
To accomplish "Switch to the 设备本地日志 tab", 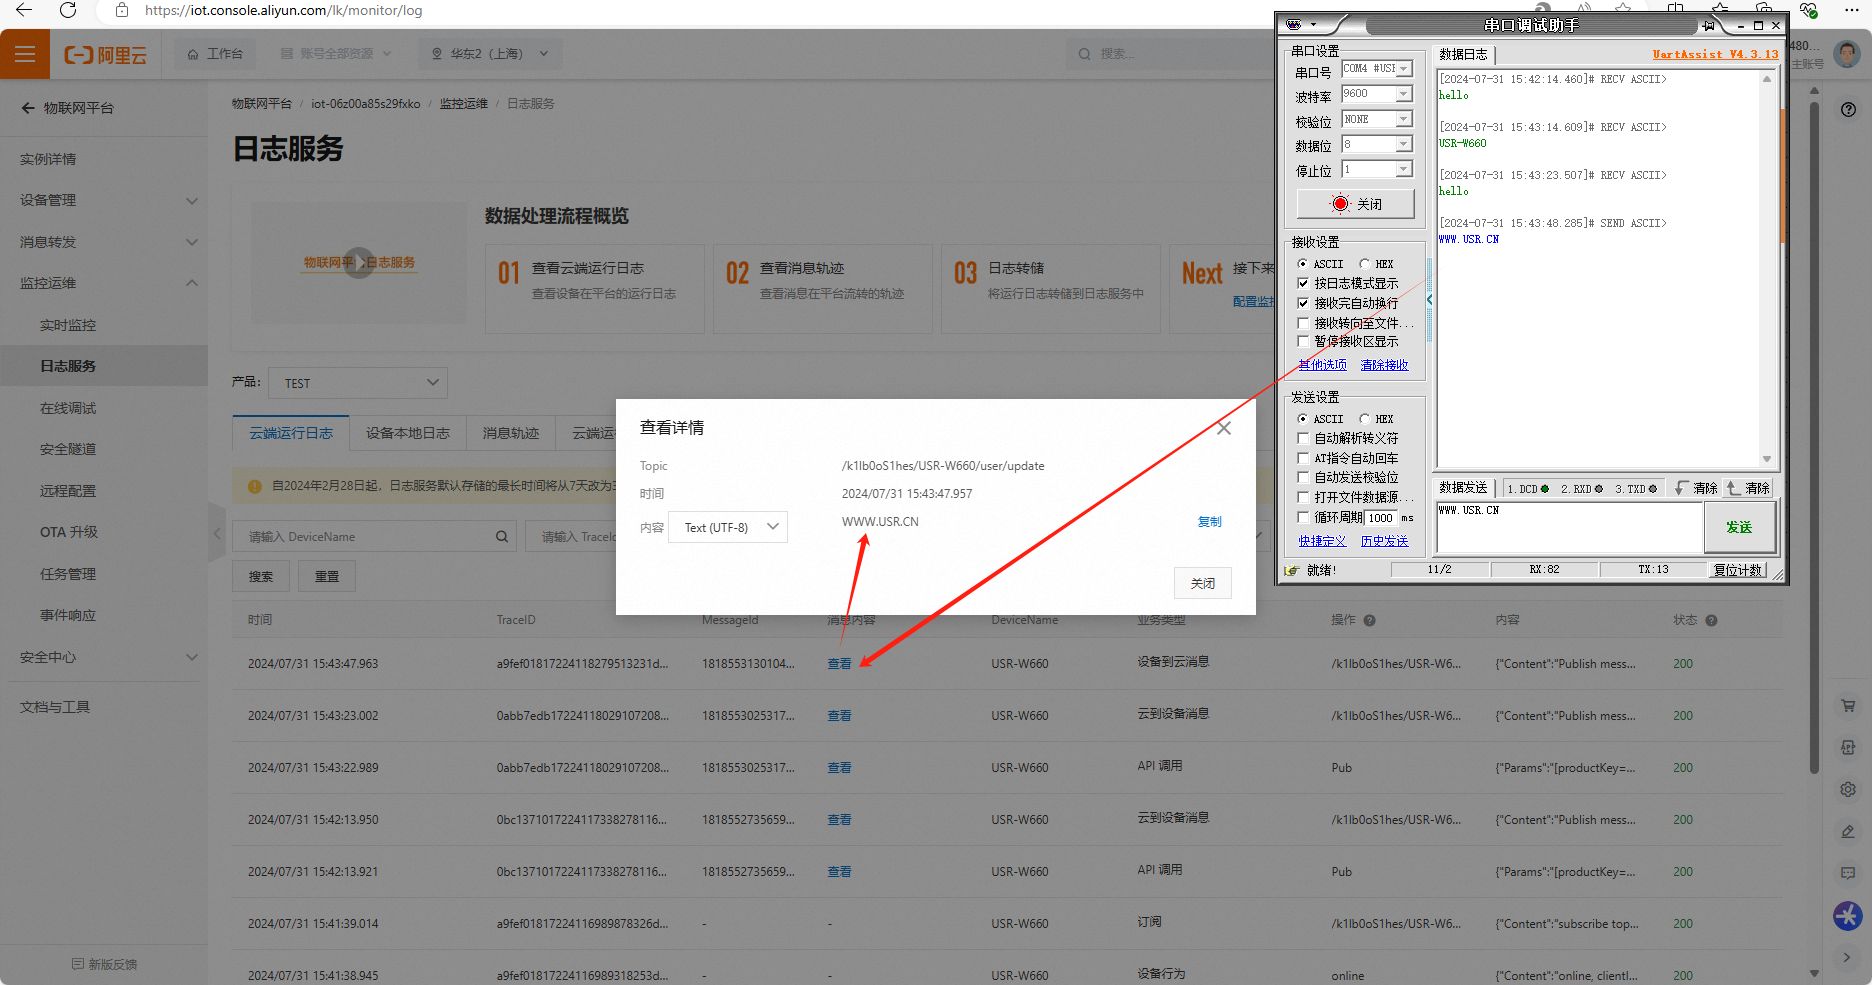I will (407, 433).
